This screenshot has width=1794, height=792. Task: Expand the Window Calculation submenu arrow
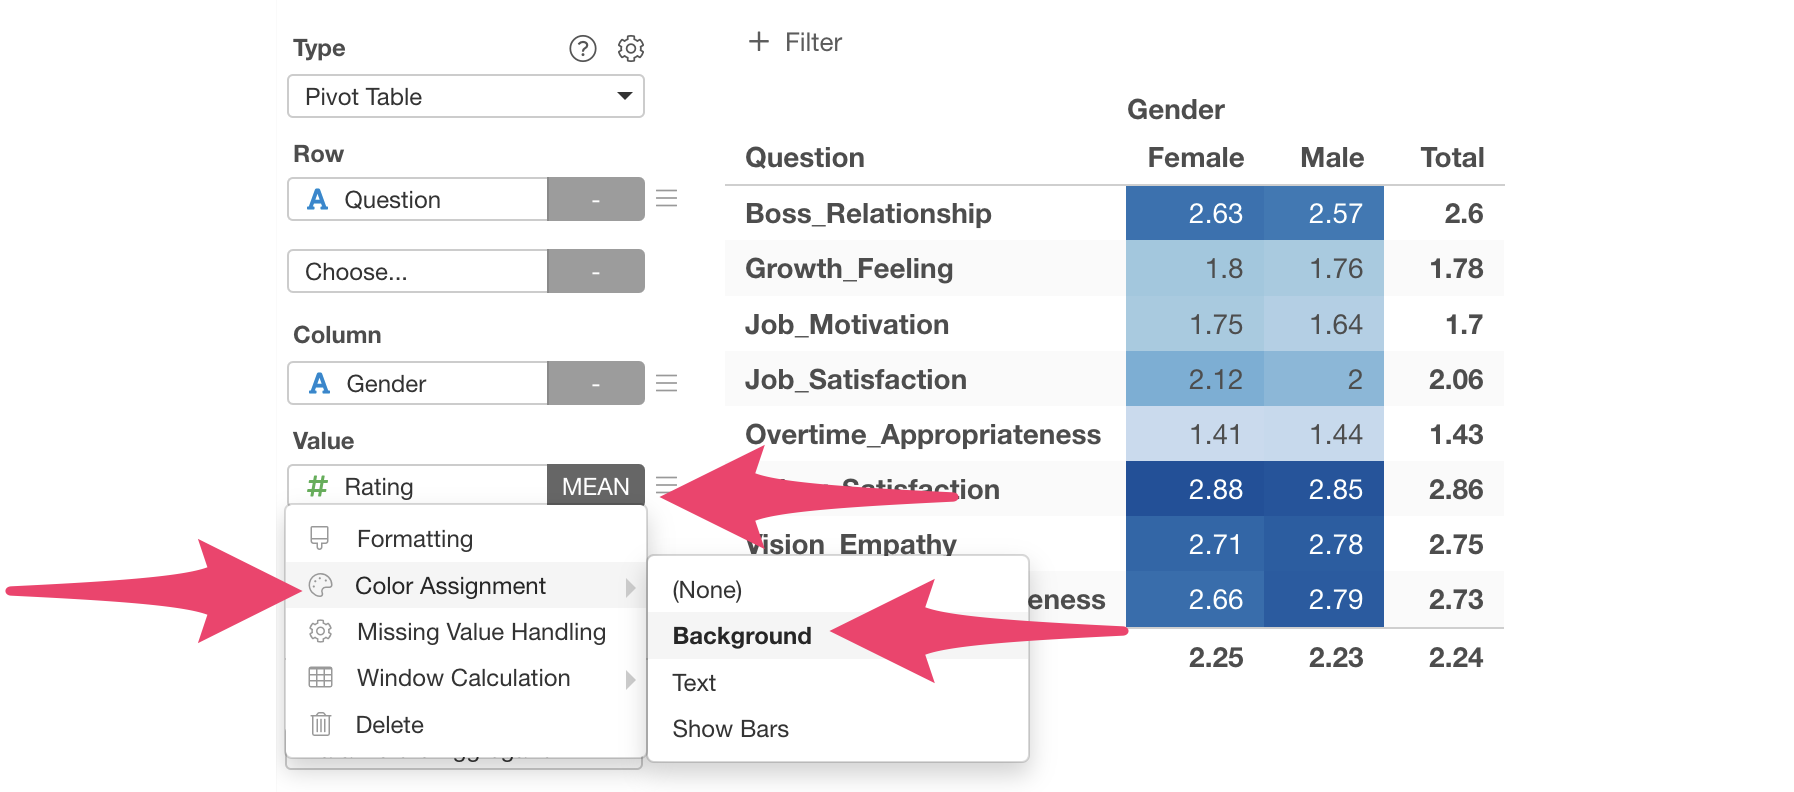tap(630, 679)
